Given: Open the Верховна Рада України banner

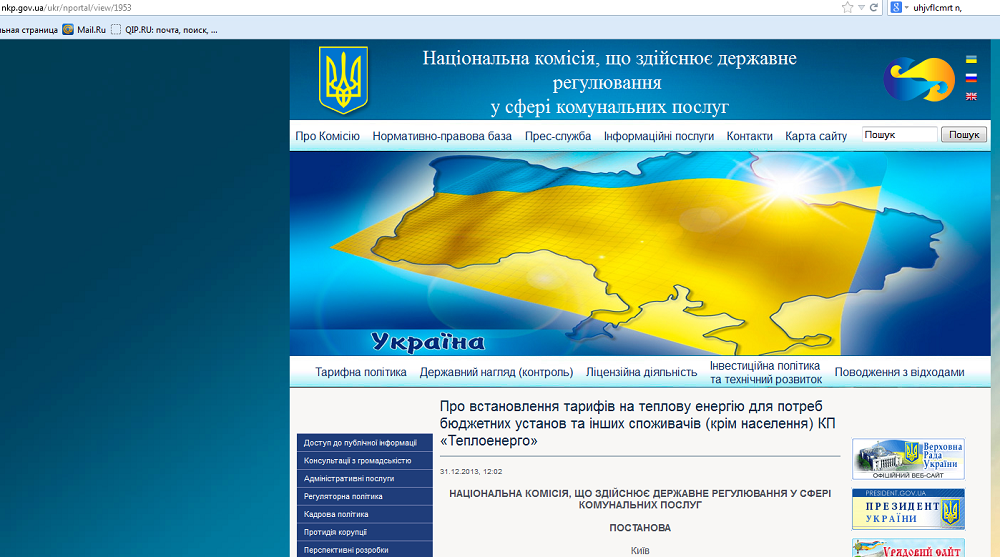Looking at the screenshot, I should (908, 459).
